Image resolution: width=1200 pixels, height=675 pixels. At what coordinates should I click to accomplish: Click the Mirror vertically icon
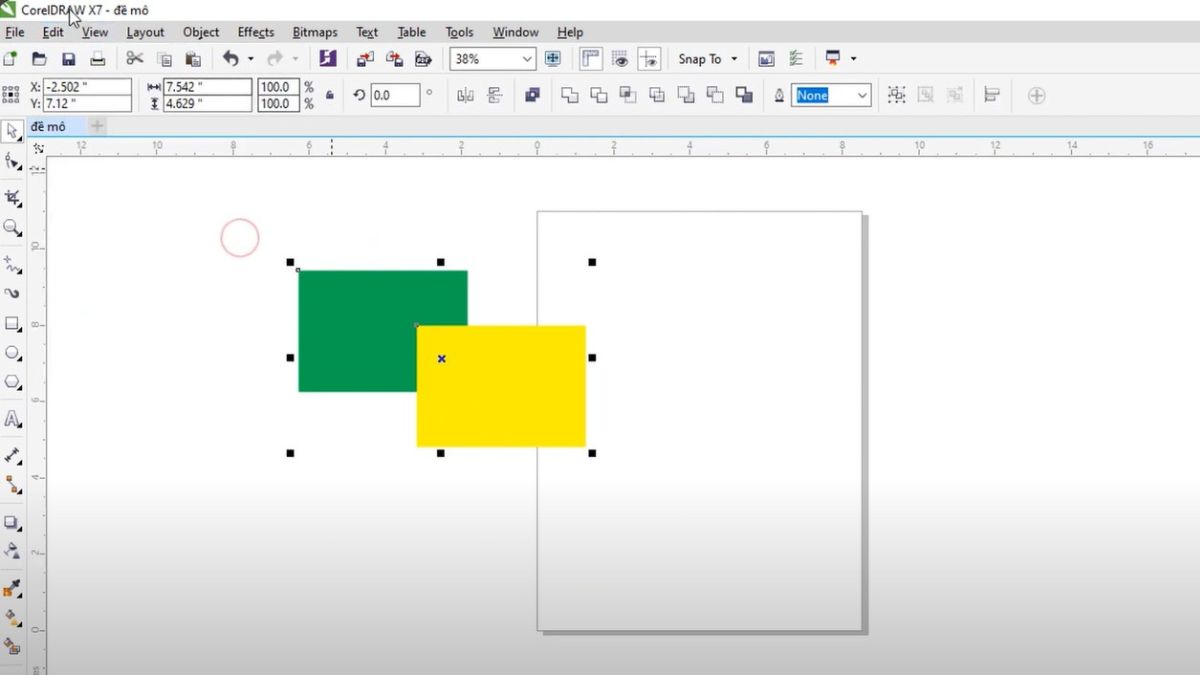pyautogui.click(x=494, y=95)
